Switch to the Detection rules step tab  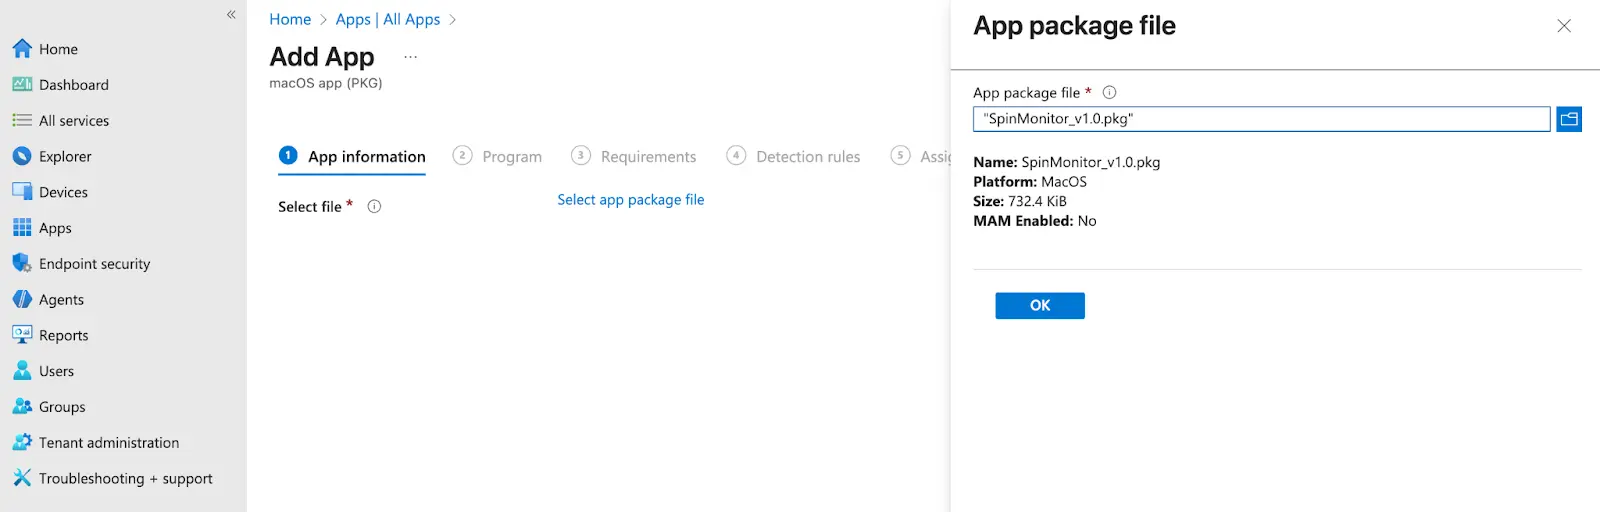pyautogui.click(x=793, y=156)
